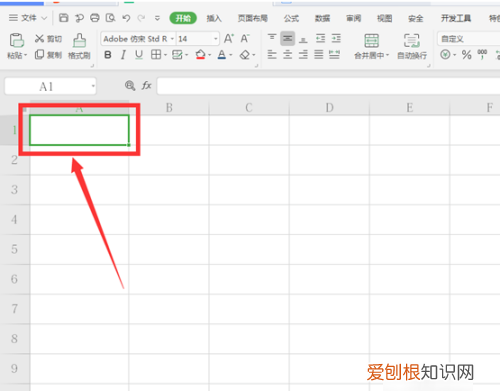The height and width of the screenshot is (391, 500).
Task: Click the Redo arrow icon
Action: click(x=141, y=18)
